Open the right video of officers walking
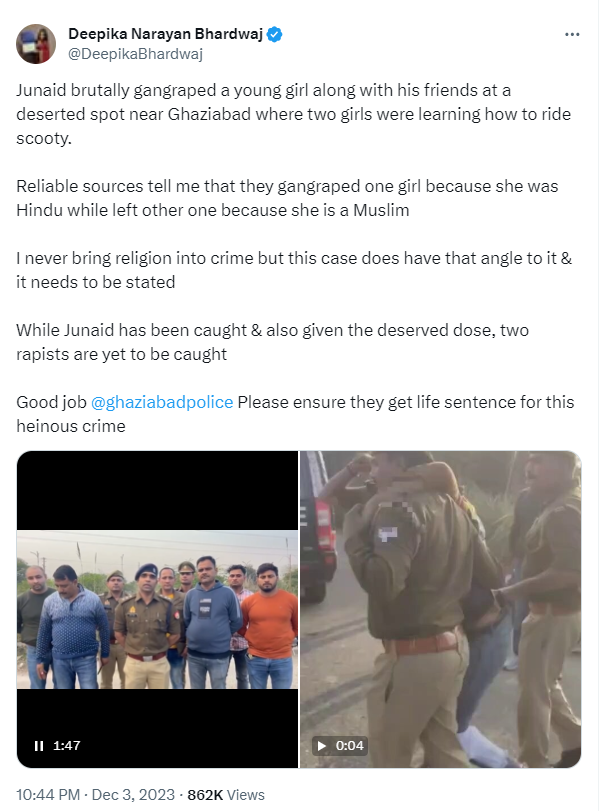The width and height of the screenshot is (609, 811). [x=440, y=609]
